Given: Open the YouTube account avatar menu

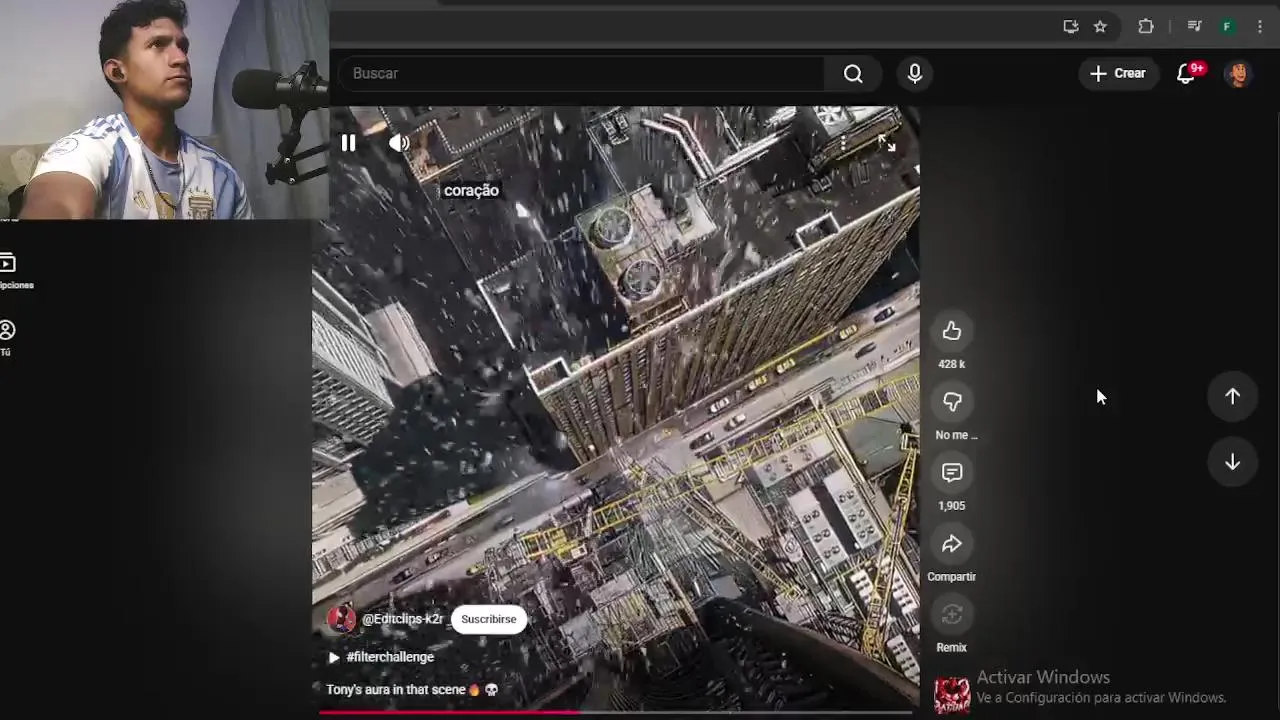Looking at the screenshot, I should click(1238, 73).
